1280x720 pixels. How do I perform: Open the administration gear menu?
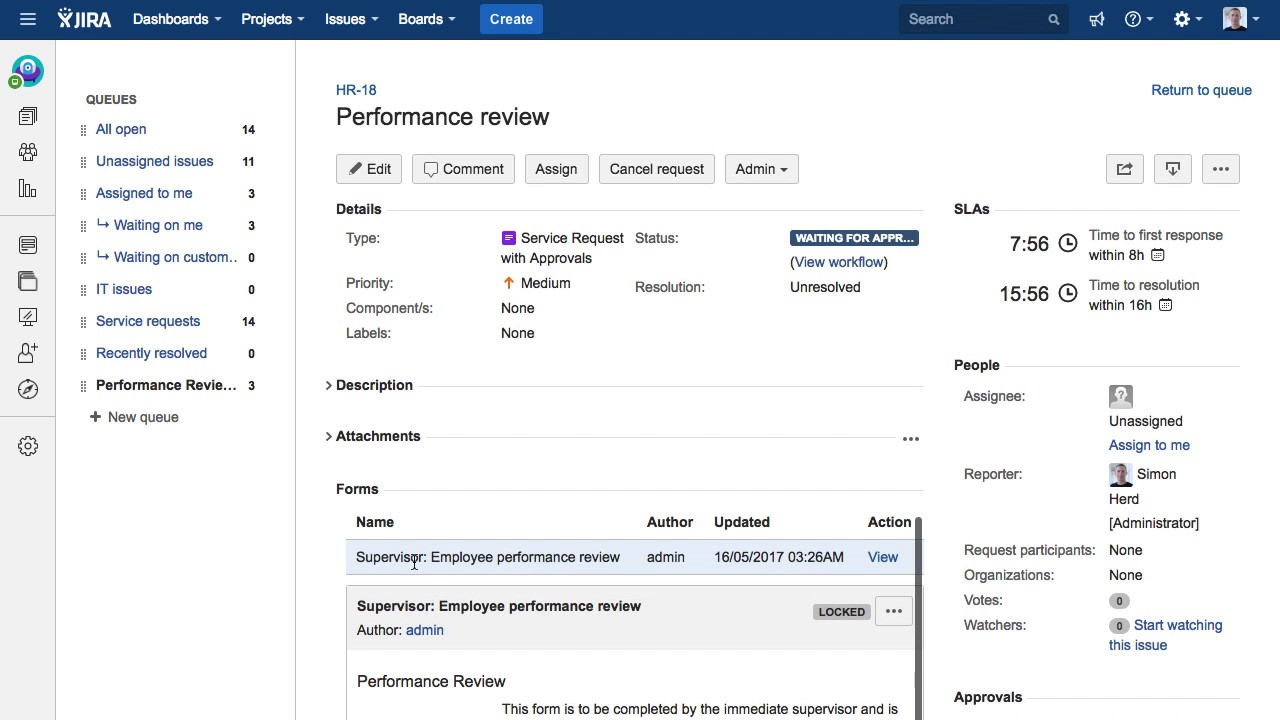tap(1187, 19)
